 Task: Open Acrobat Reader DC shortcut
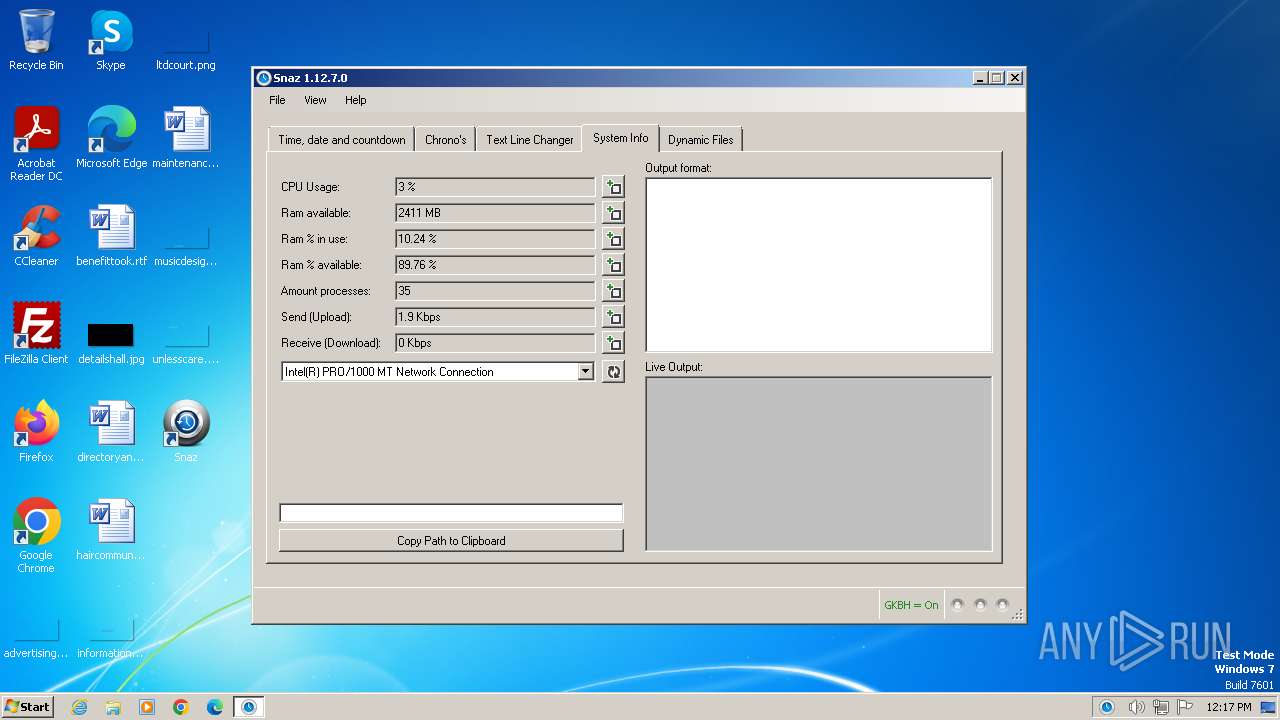tap(36, 144)
